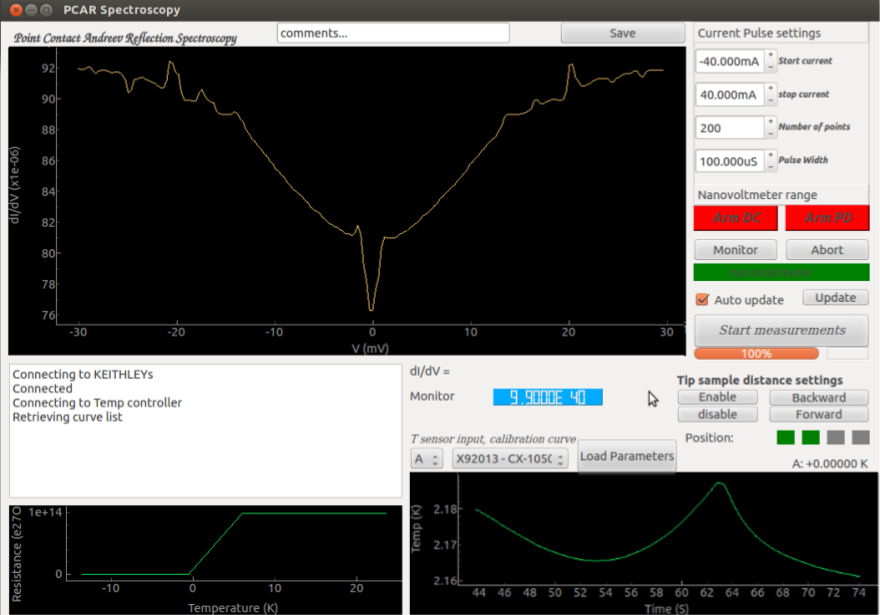Click the red Arm DC button

click(x=736, y=218)
